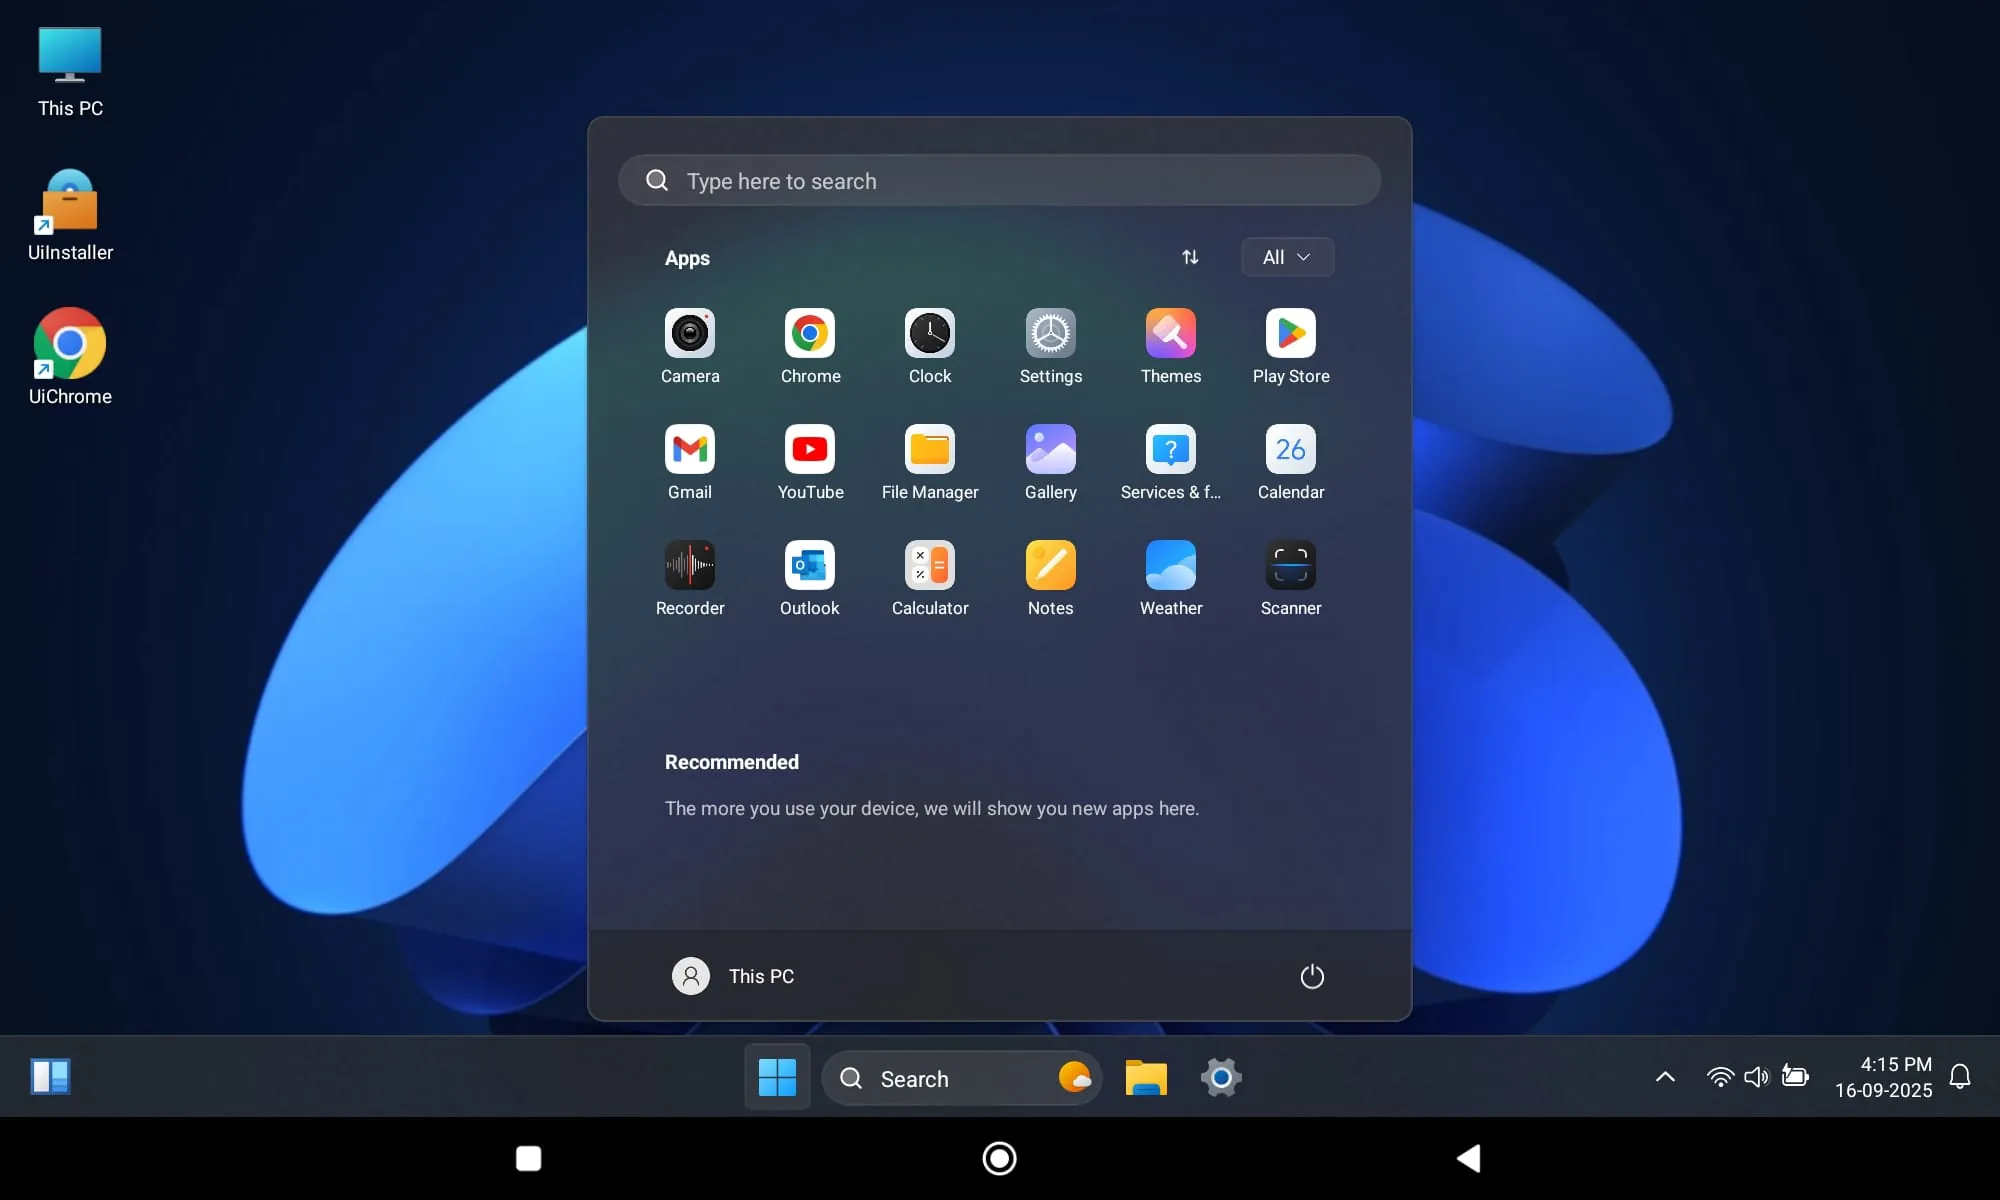2000x1200 pixels.
Task: Toggle the sort order of apps
Action: coord(1190,257)
